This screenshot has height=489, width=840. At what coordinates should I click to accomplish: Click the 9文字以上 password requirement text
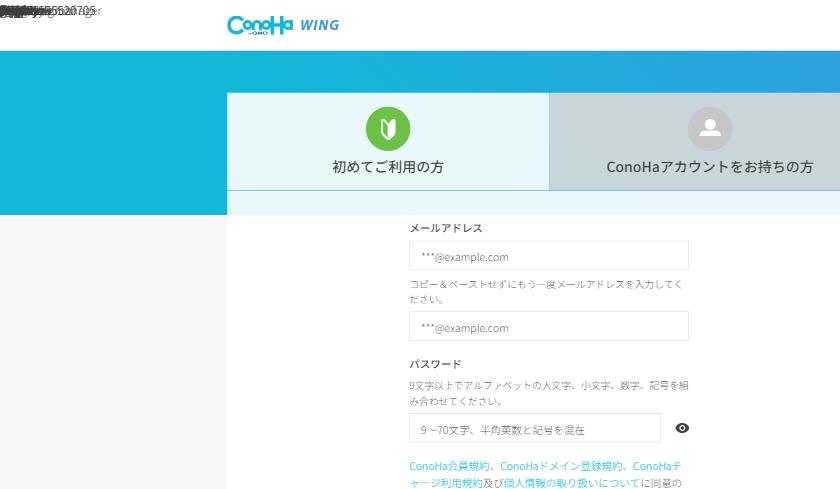(549, 393)
